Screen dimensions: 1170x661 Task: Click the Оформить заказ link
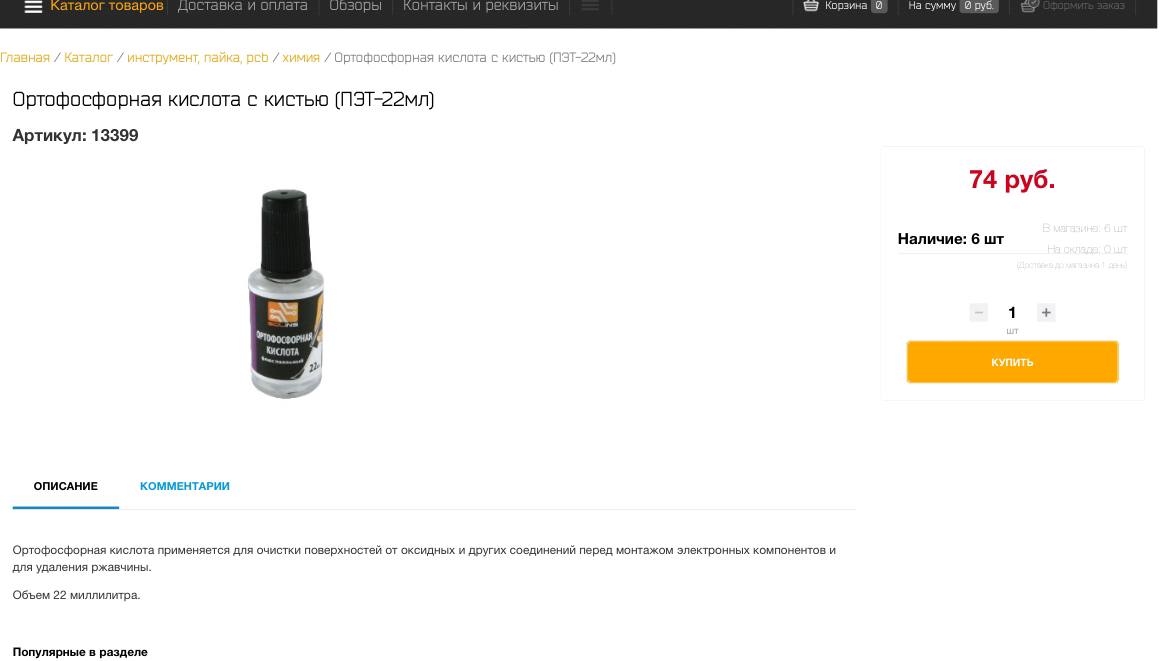tap(1083, 6)
